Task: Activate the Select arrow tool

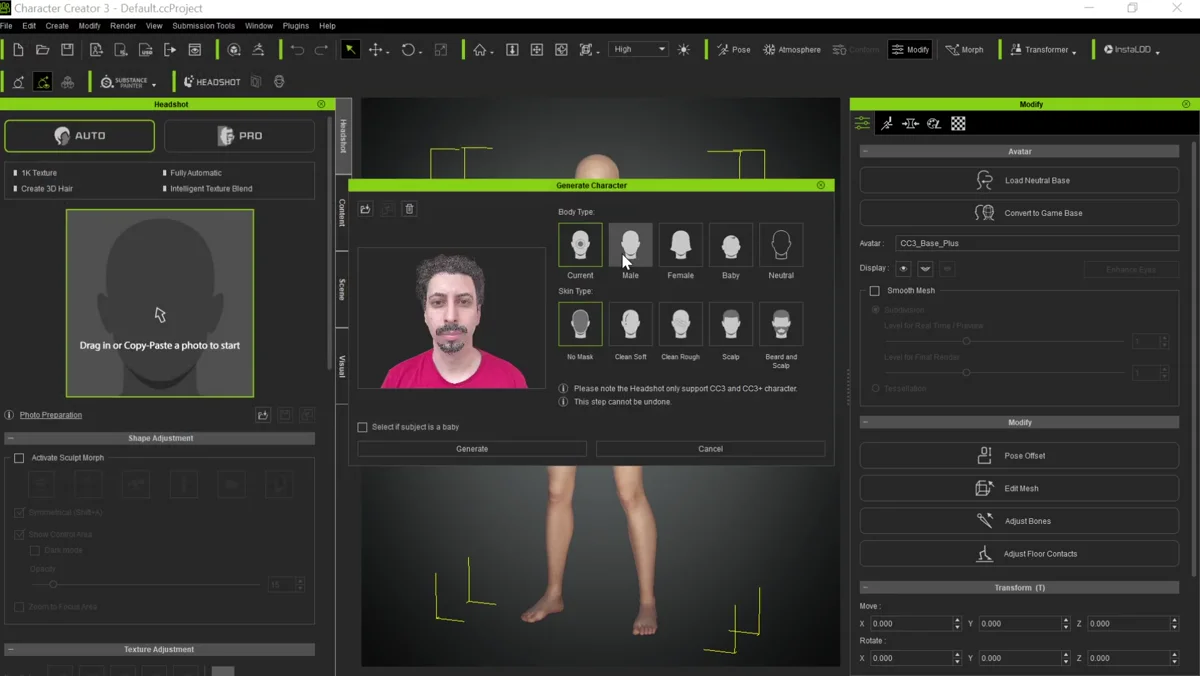Action: pyautogui.click(x=350, y=49)
